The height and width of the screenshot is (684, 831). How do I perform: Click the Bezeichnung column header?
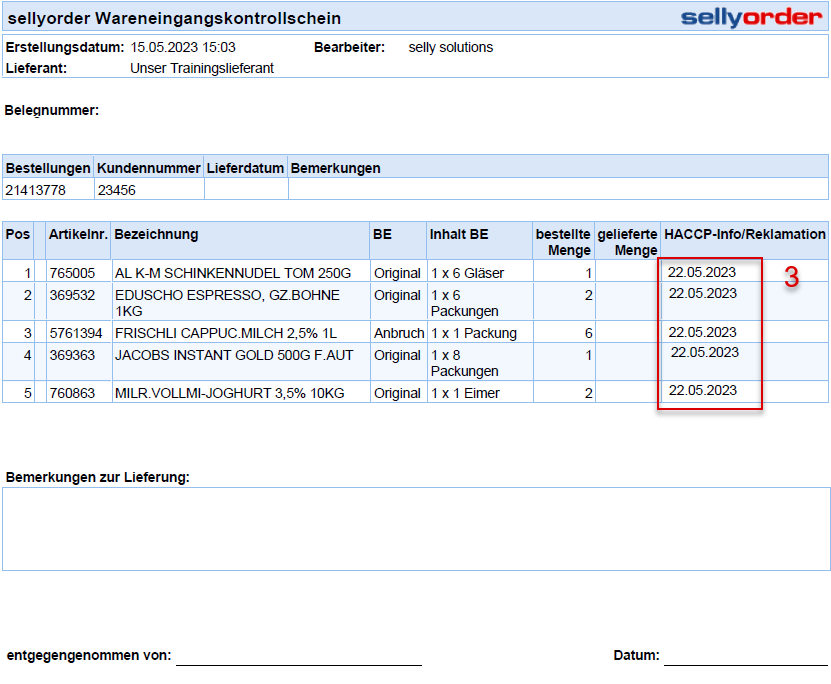[157, 235]
